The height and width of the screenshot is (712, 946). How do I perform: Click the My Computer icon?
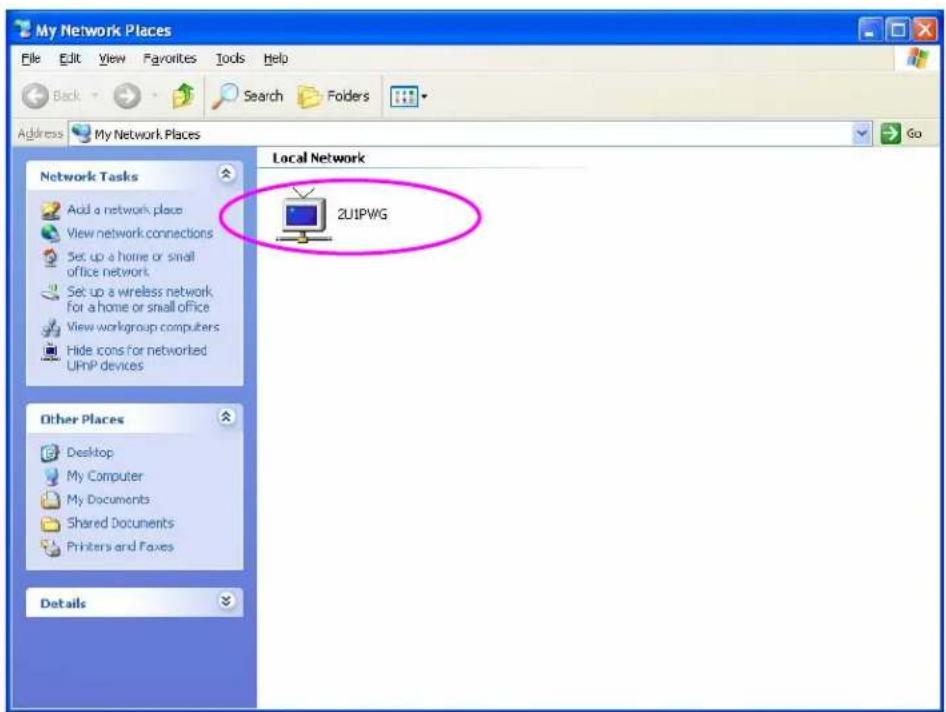tap(51, 477)
